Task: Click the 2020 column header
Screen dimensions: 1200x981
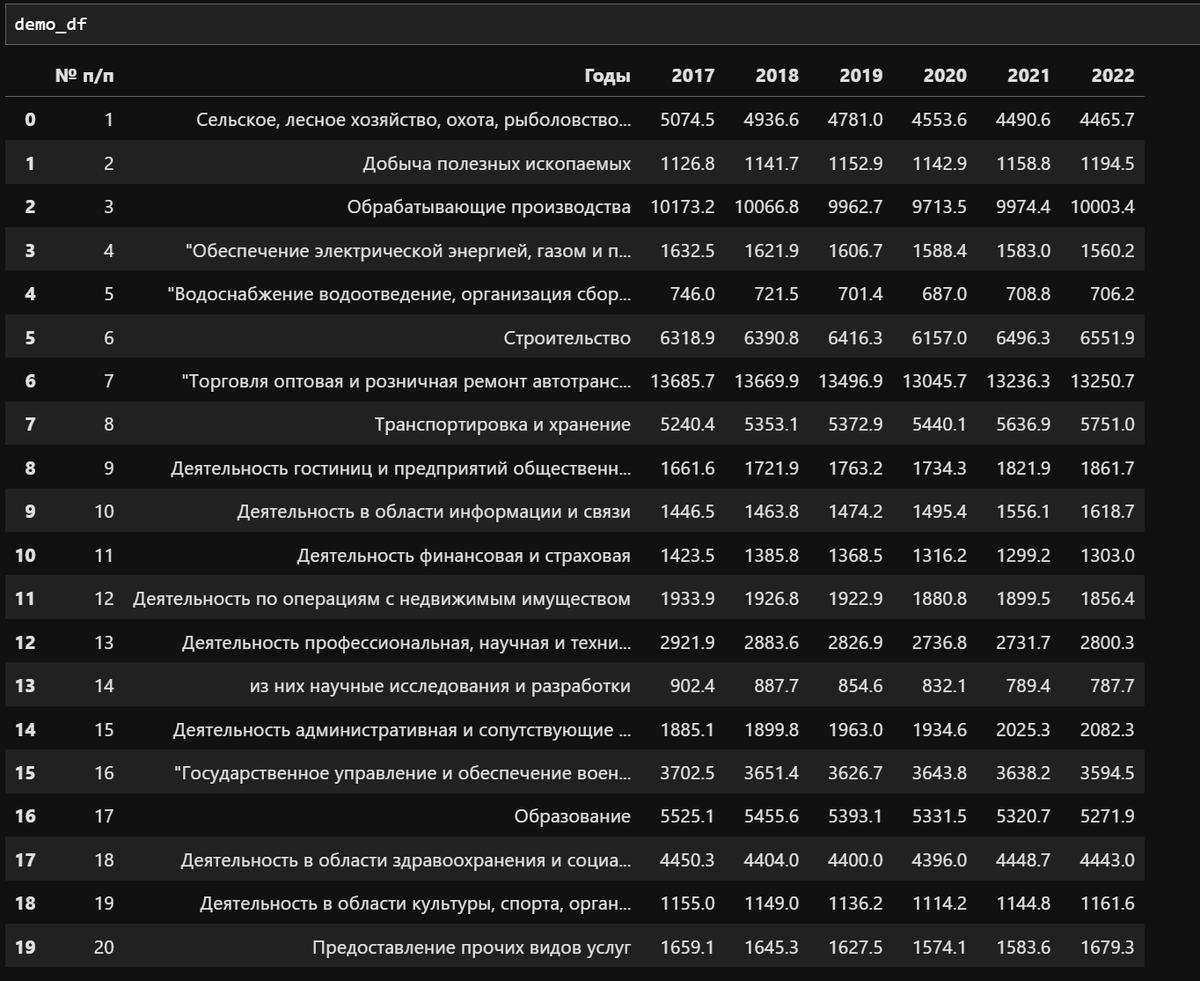Action: [945, 76]
